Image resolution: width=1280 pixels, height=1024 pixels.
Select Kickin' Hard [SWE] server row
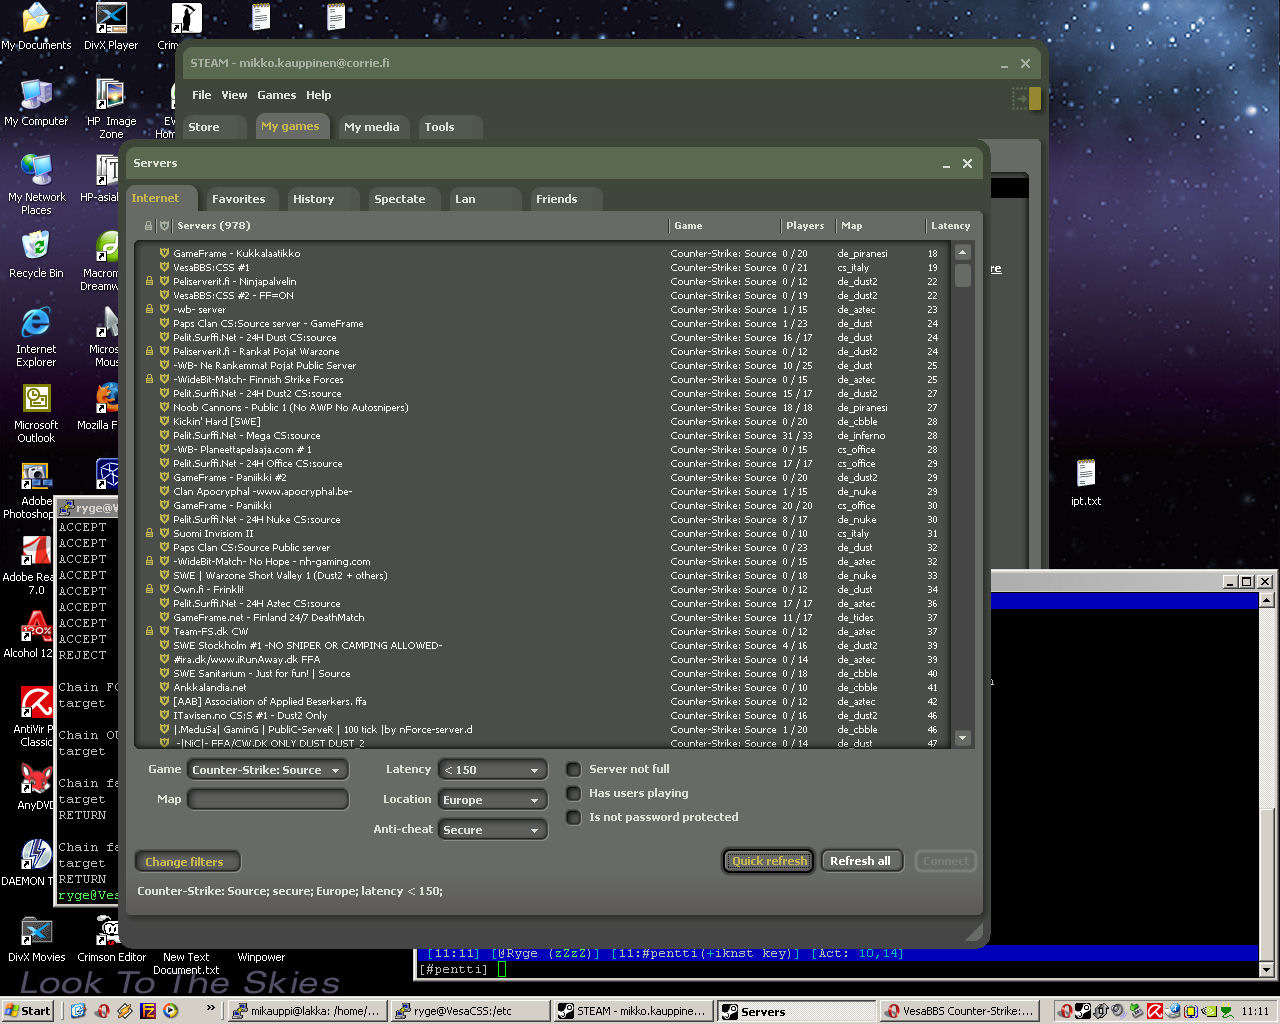pyautogui.click(x=545, y=422)
